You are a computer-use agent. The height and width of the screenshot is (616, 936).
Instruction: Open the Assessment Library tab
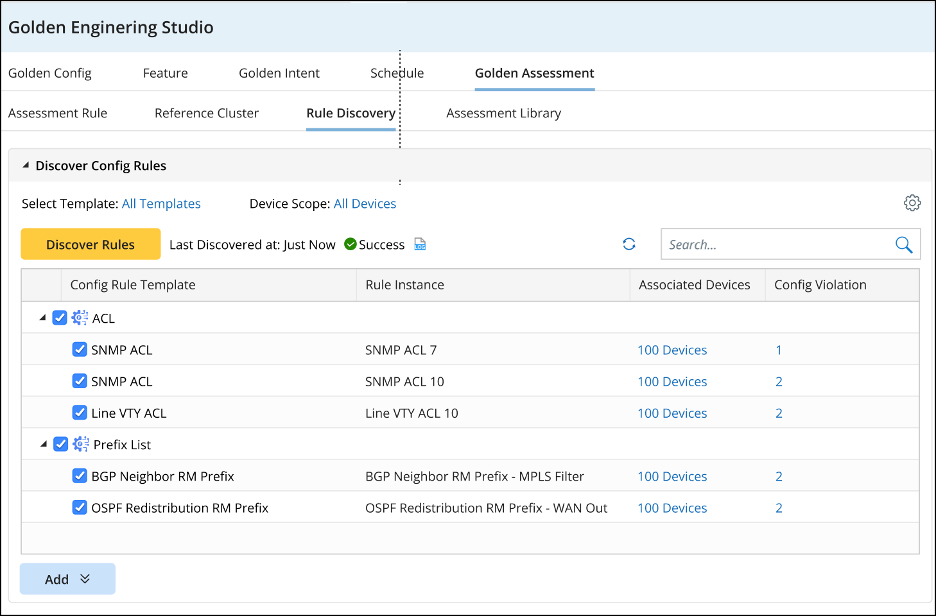pyautogui.click(x=503, y=113)
